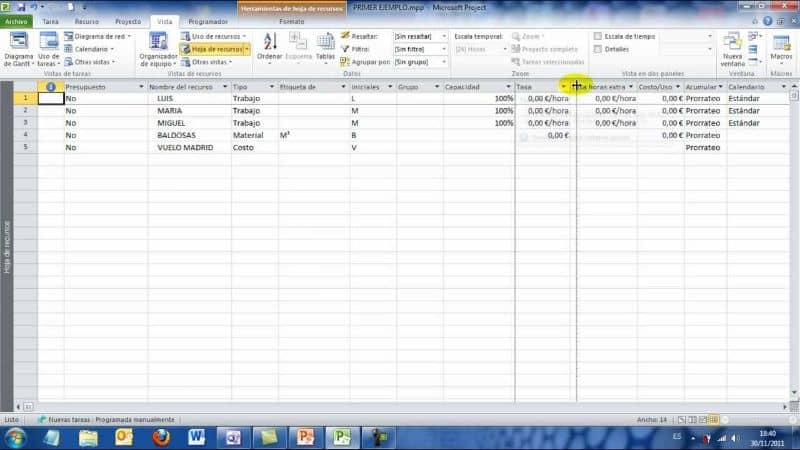Open the Tablas button
Screen dimensions: 800x450
(x=325, y=47)
